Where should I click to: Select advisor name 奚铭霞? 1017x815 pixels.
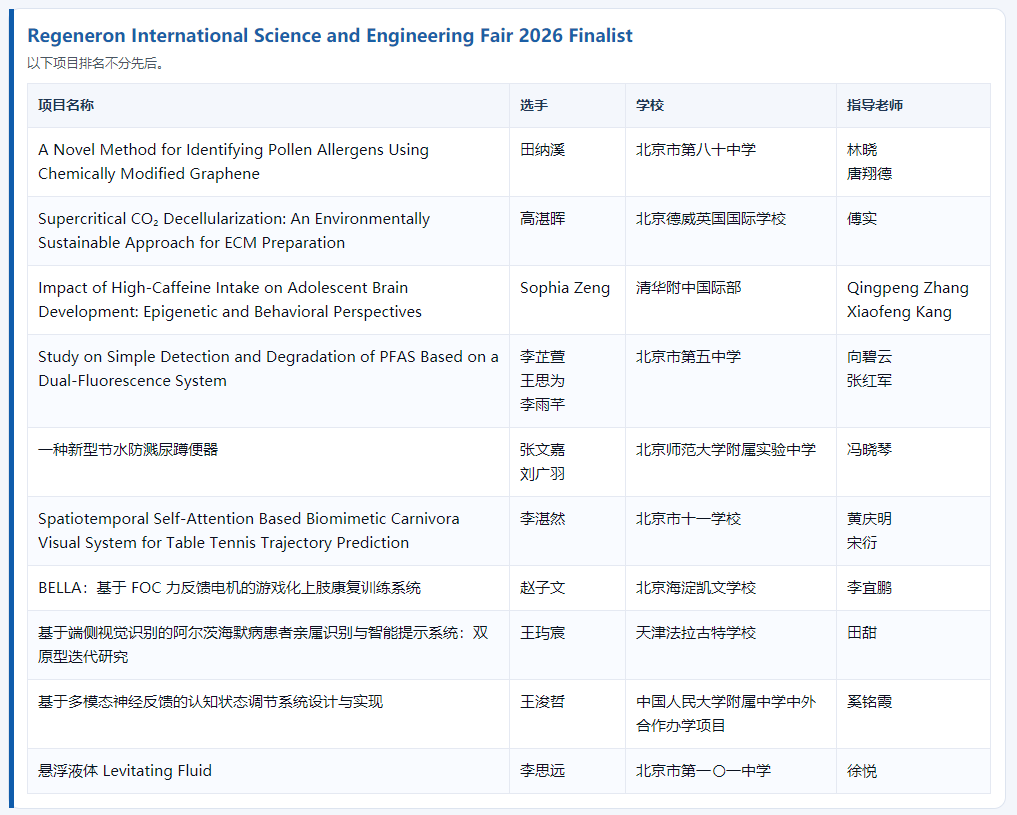click(x=869, y=702)
